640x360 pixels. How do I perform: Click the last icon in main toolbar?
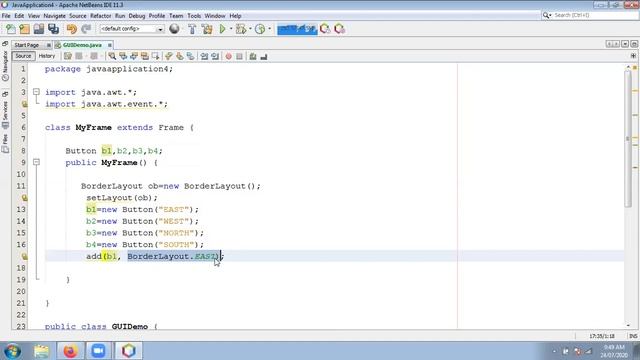[x=339, y=29]
